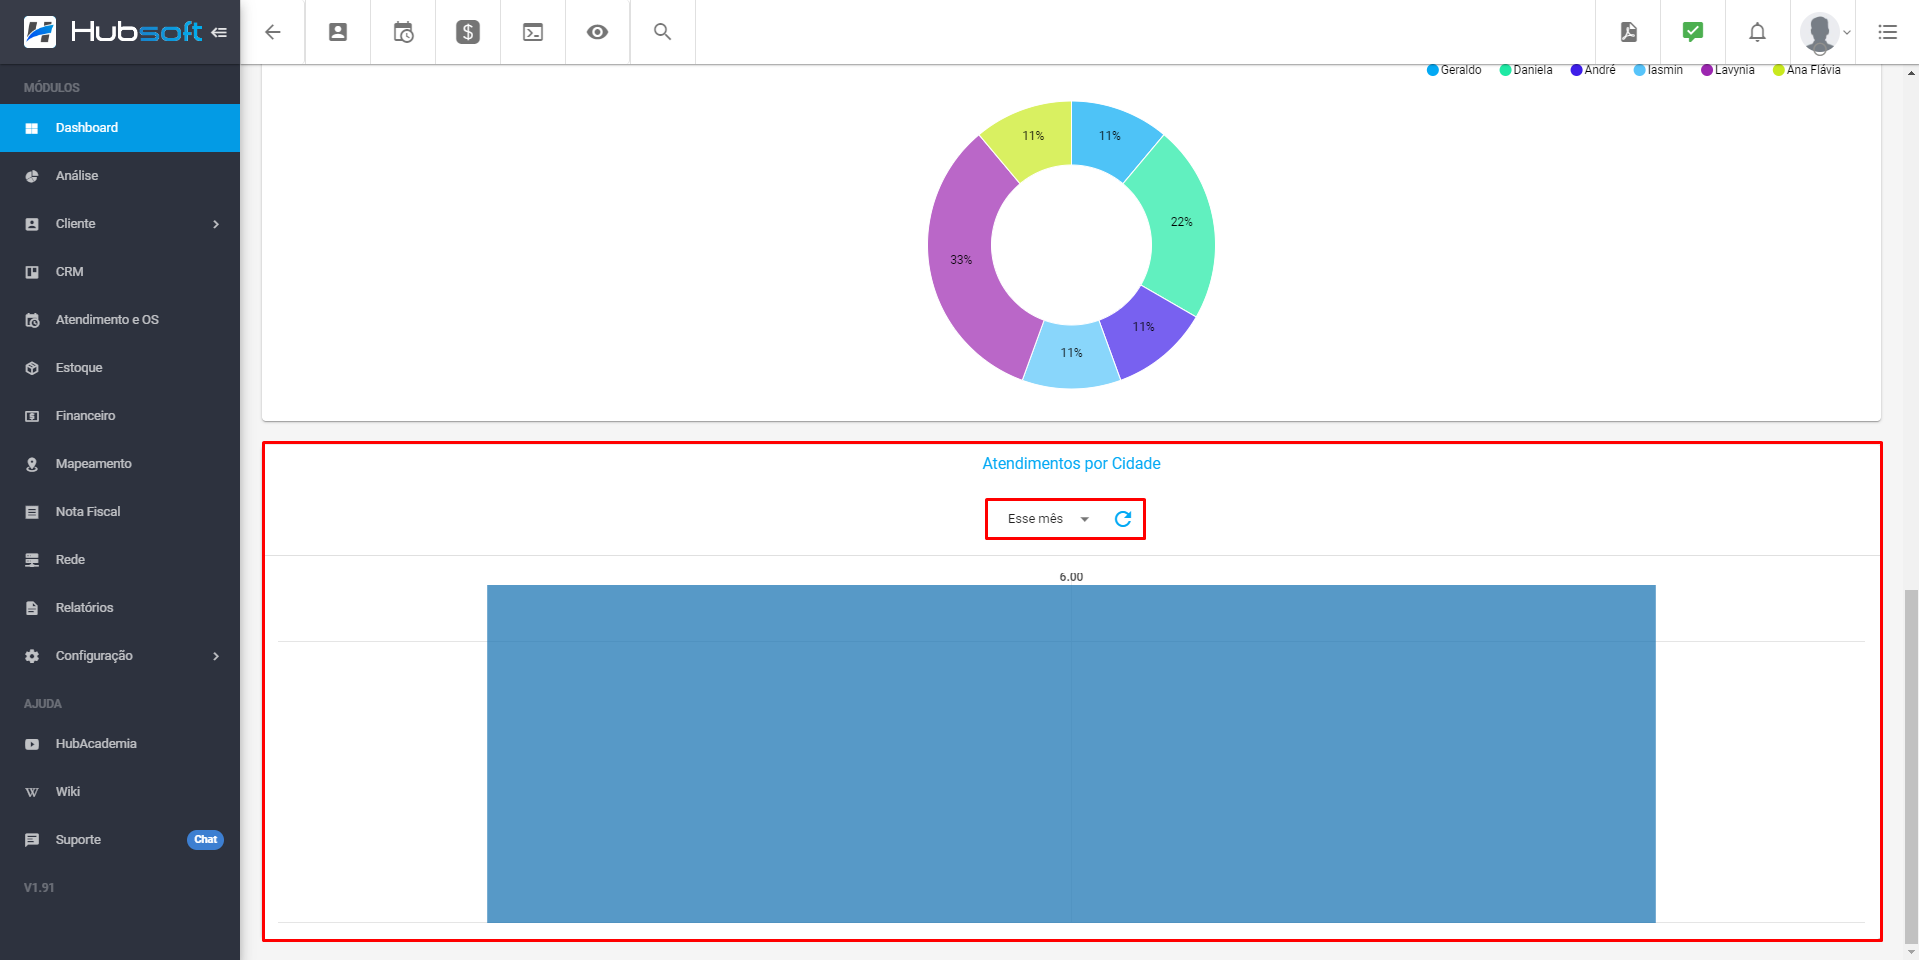This screenshot has height=960, width=1919.
Task: Open Suporte chat from sidebar
Action: click(78, 839)
